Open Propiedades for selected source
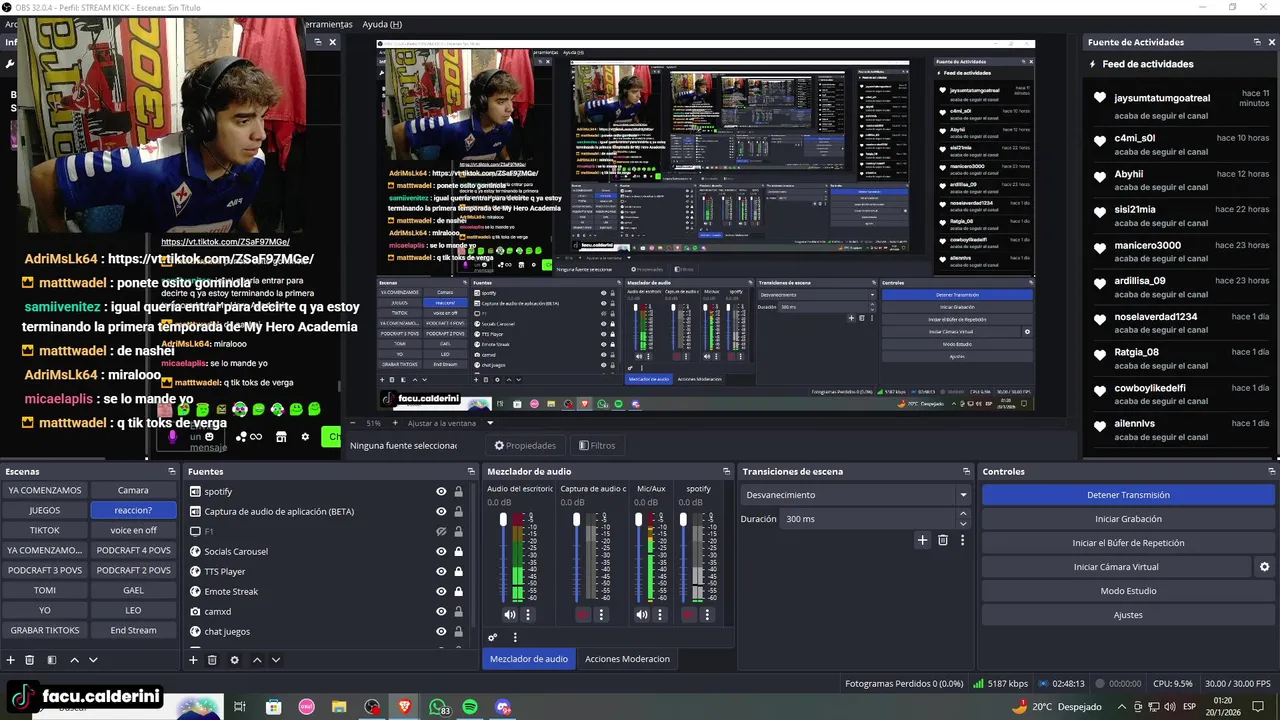1280x720 pixels. (525, 445)
